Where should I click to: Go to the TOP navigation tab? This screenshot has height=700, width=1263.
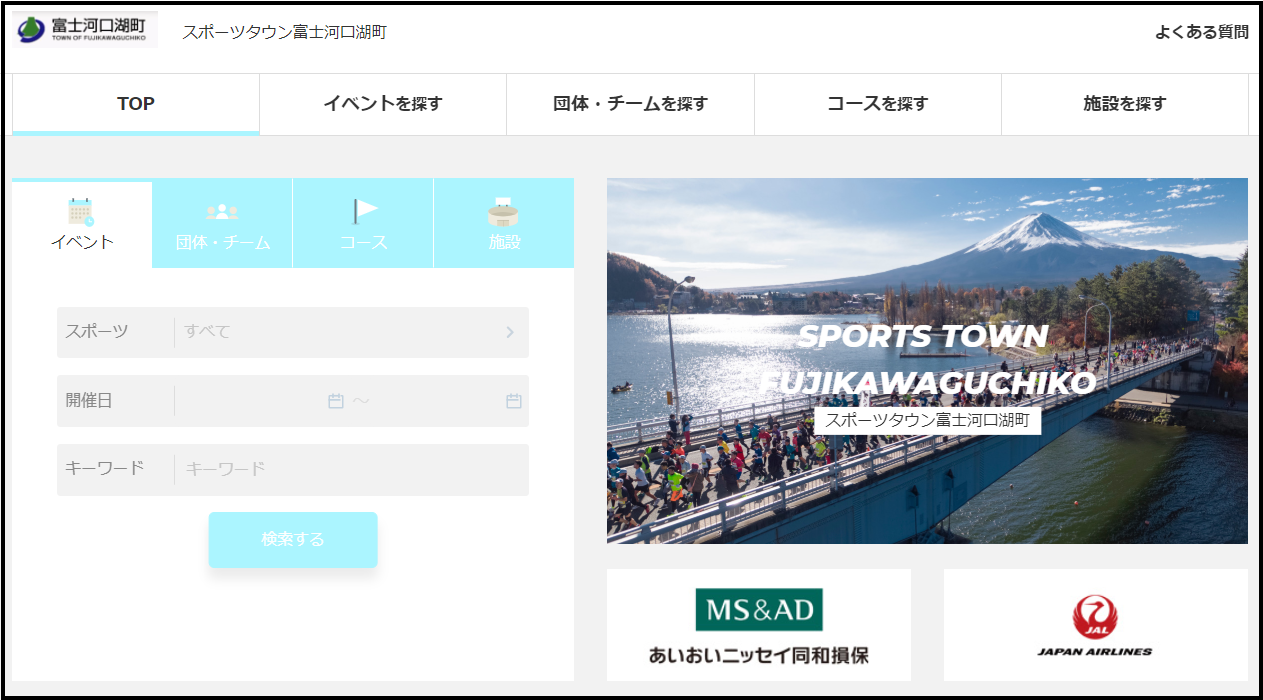pos(136,104)
